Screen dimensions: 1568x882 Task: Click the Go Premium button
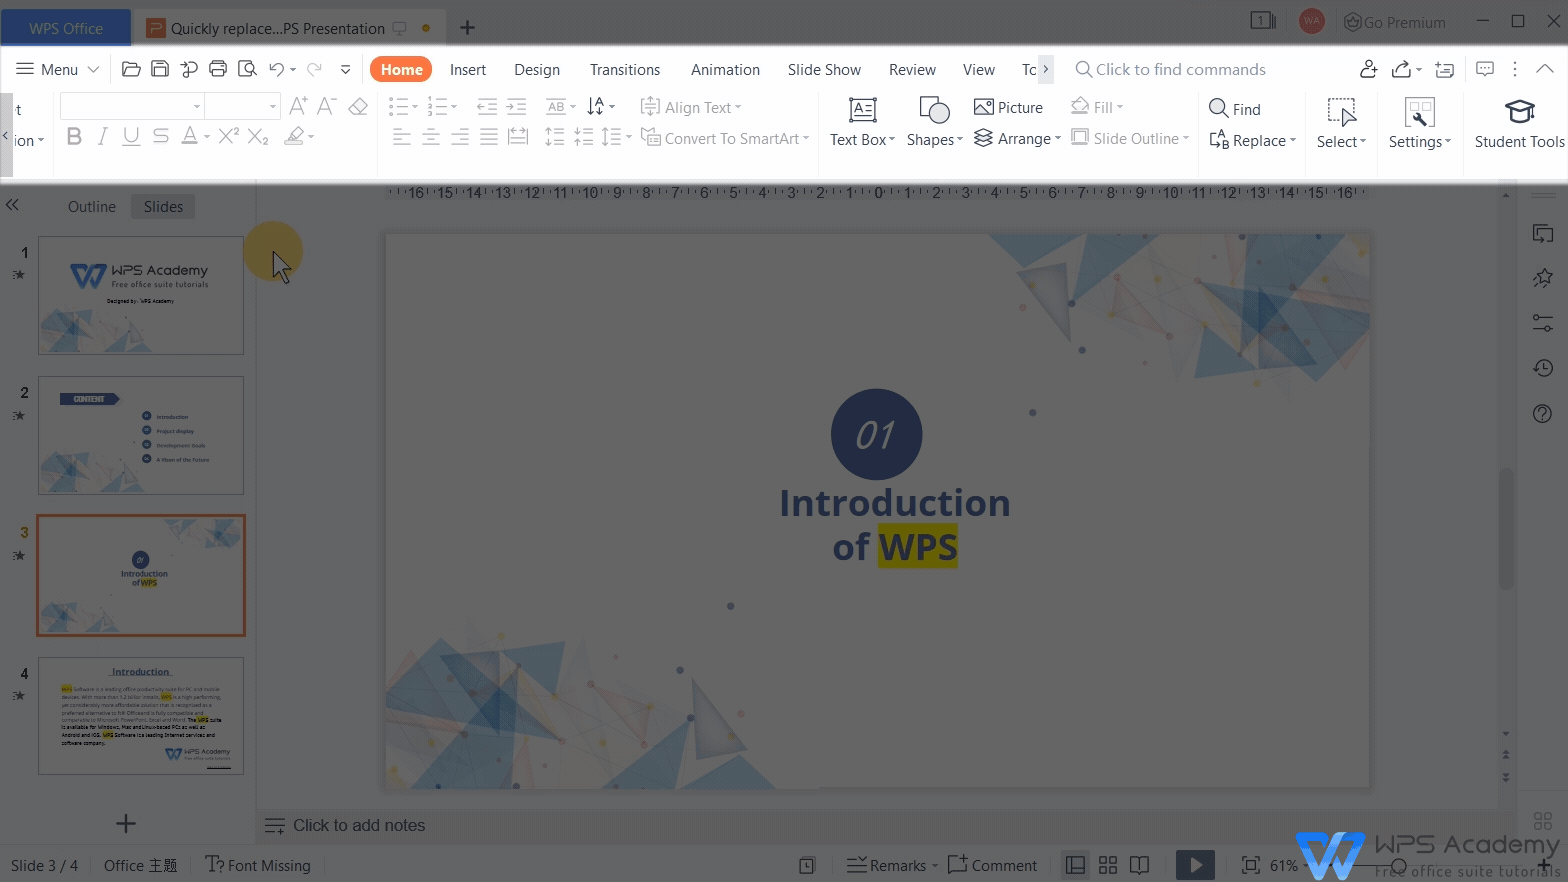coord(1395,22)
